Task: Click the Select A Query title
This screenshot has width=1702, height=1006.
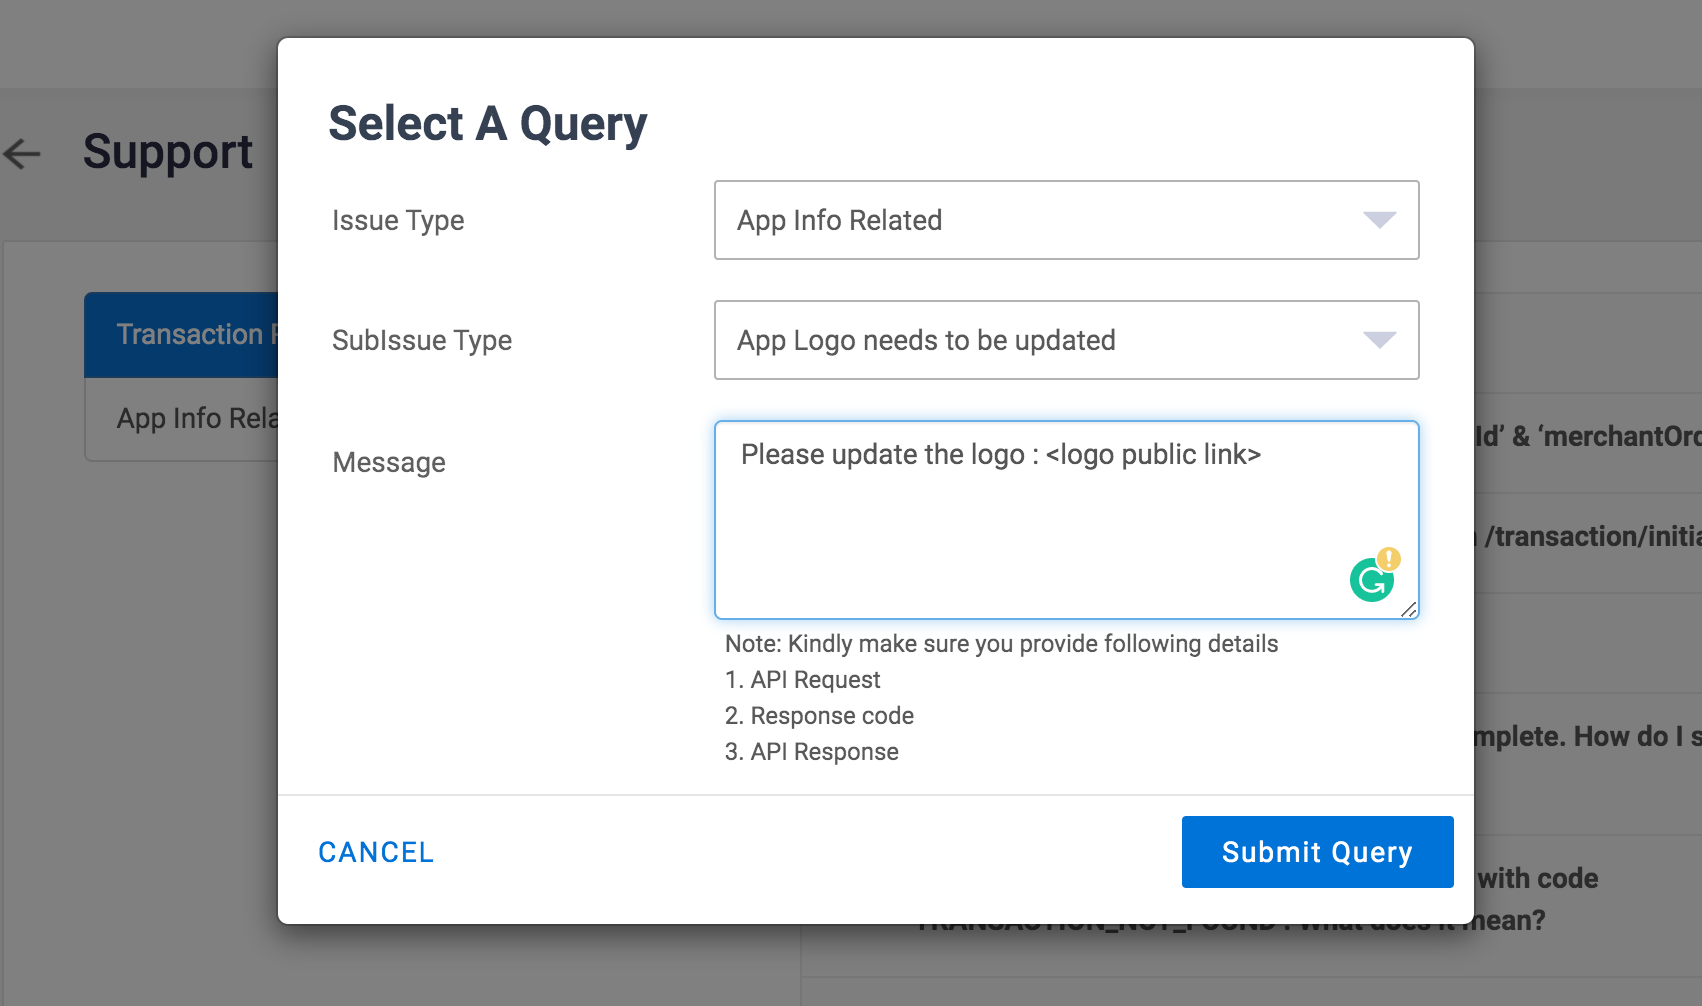Action: [488, 124]
